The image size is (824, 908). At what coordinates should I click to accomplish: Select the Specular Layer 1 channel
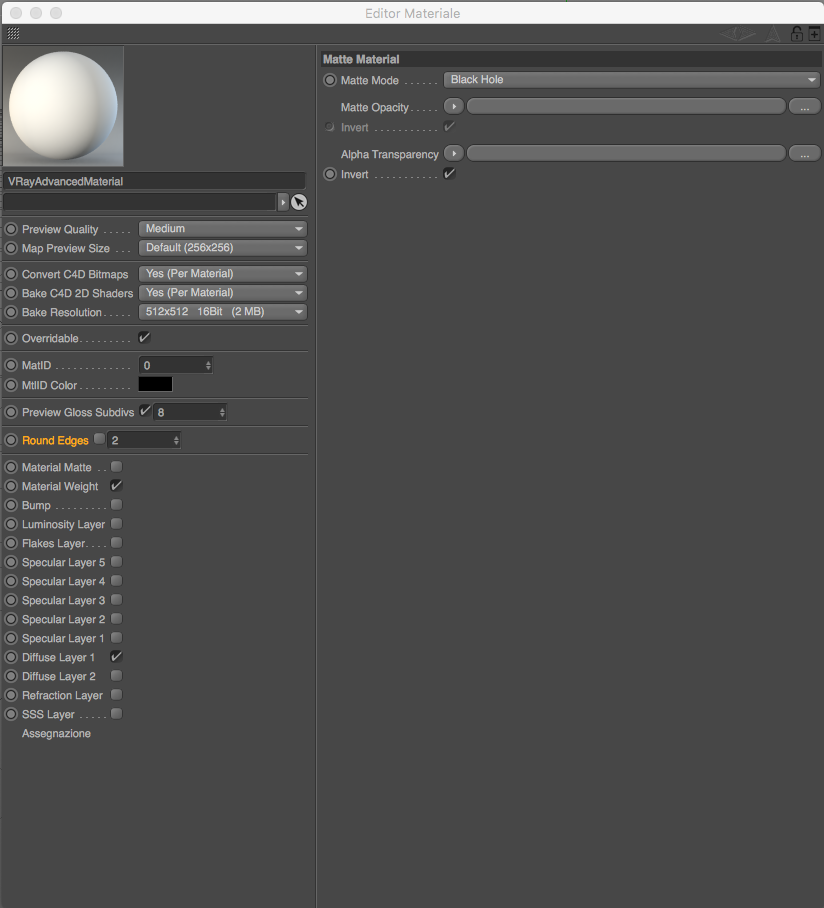pyautogui.click(x=63, y=638)
